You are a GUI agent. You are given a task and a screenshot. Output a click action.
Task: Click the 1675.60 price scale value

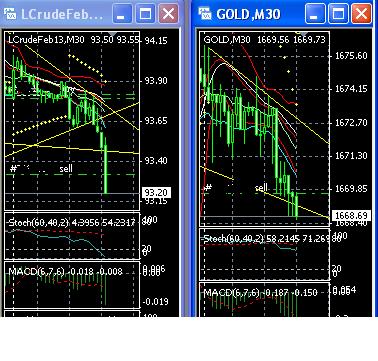tap(351, 55)
